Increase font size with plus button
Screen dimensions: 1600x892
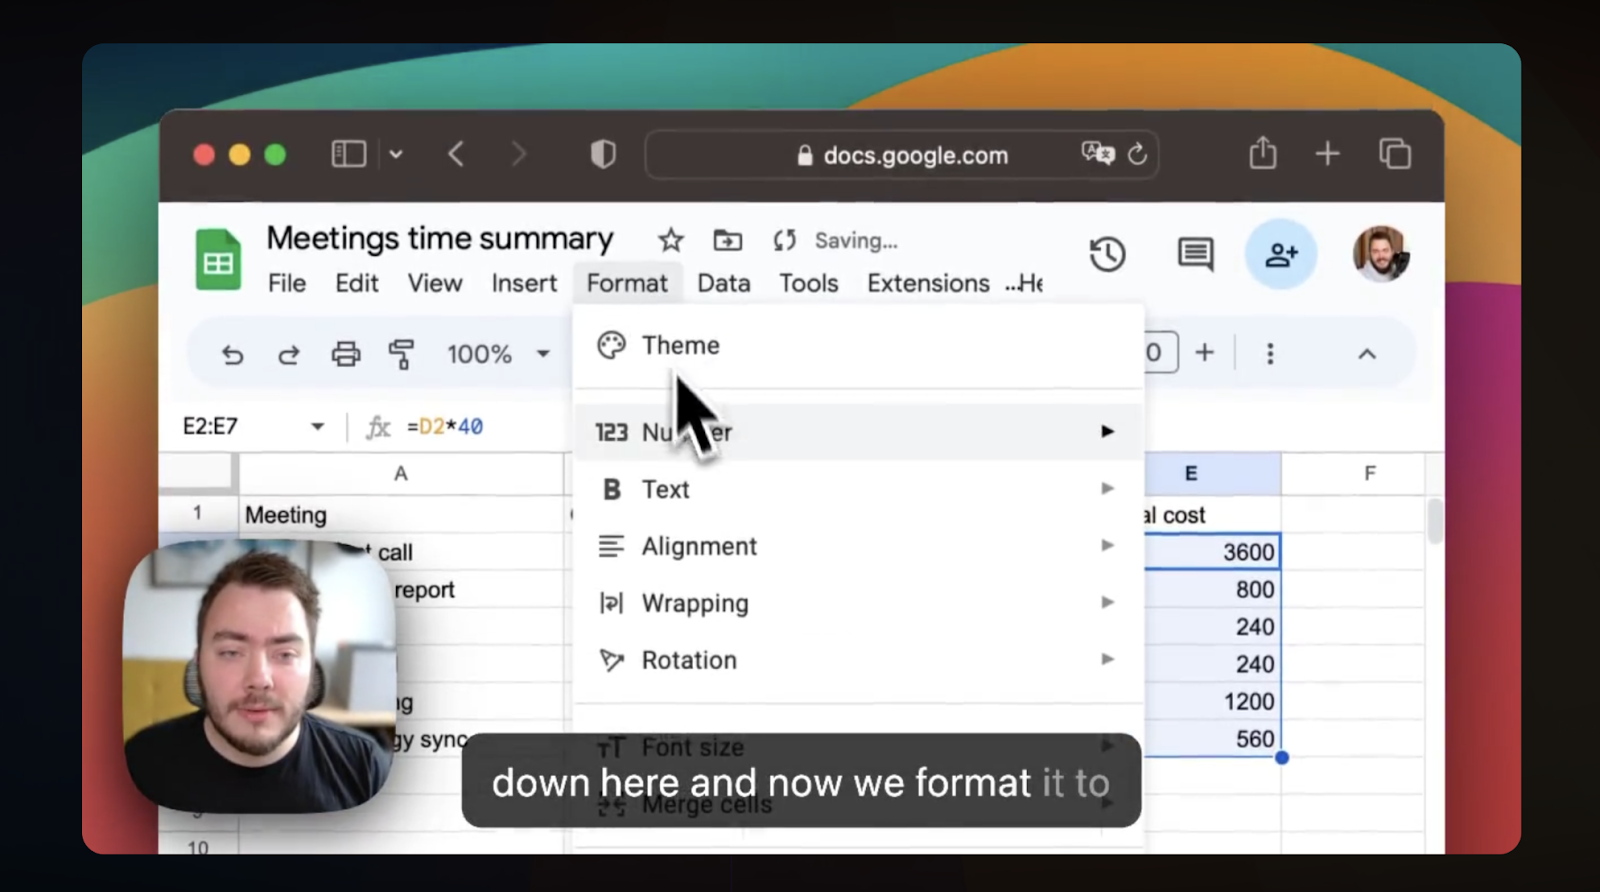pyautogui.click(x=1205, y=352)
